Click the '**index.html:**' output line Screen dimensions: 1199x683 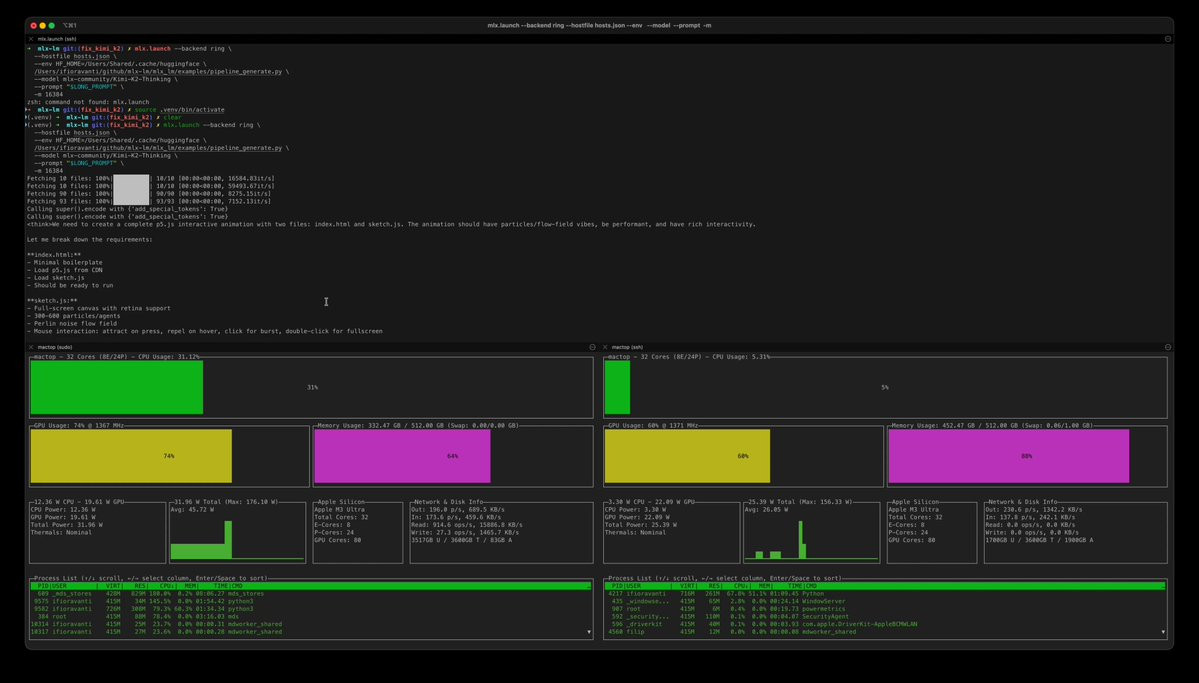[54, 255]
